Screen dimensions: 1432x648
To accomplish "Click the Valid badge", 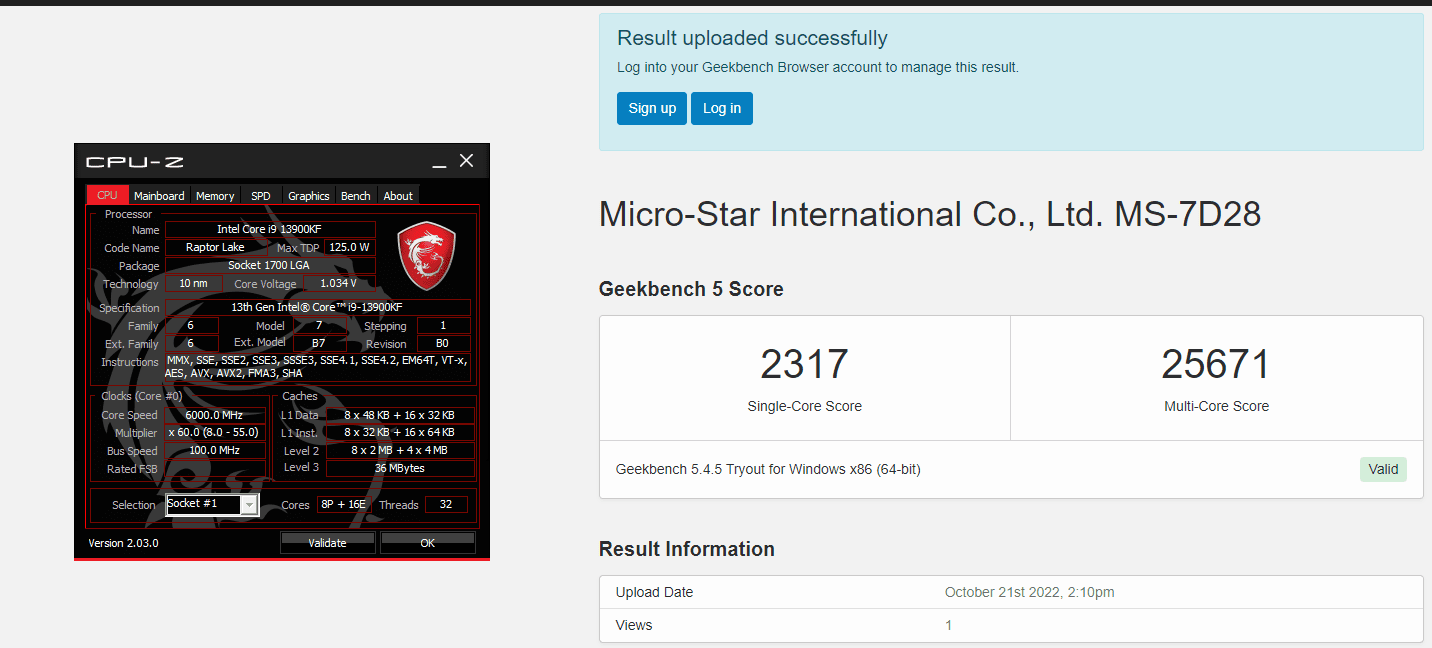I will [x=1383, y=469].
